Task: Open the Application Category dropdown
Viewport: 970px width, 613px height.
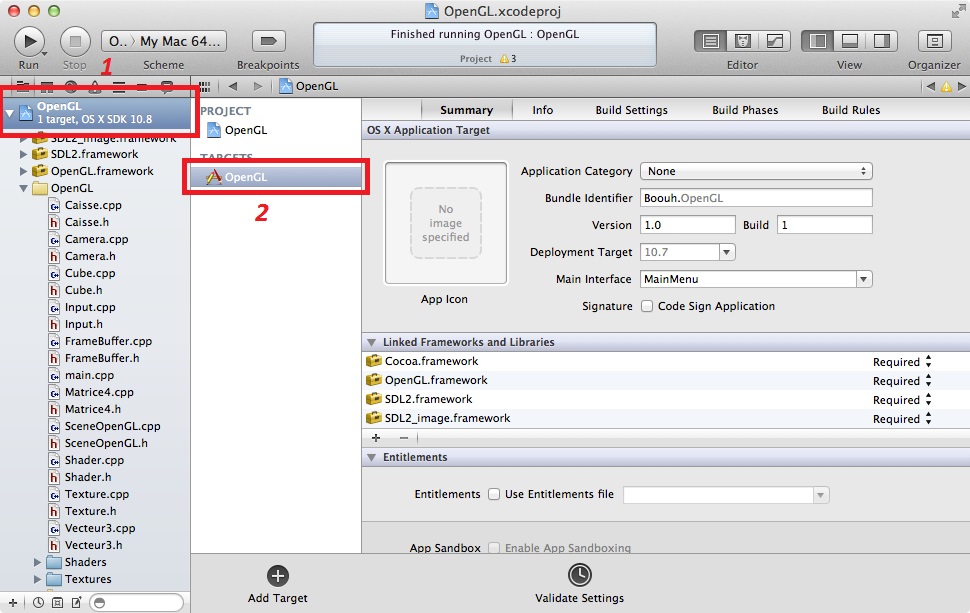Action: [756, 171]
